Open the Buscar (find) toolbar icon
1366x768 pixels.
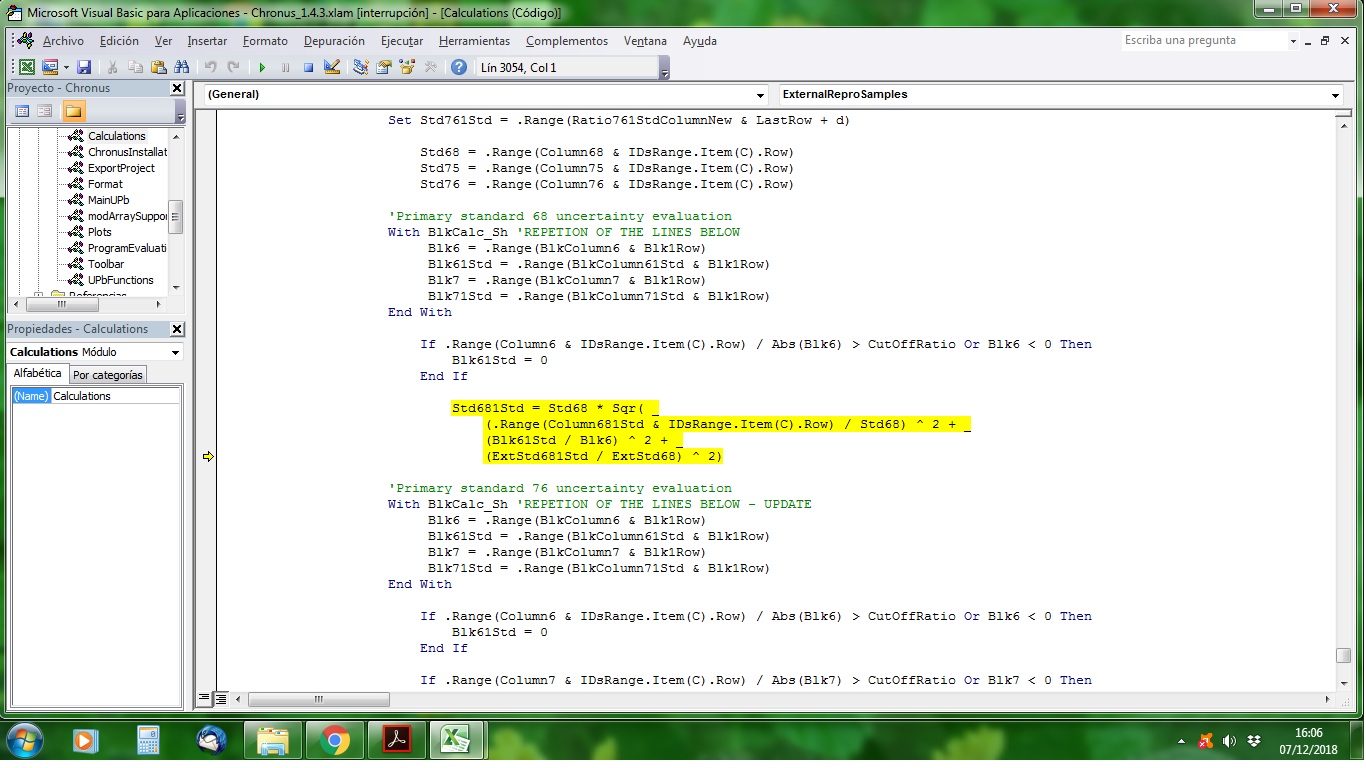coord(184,66)
